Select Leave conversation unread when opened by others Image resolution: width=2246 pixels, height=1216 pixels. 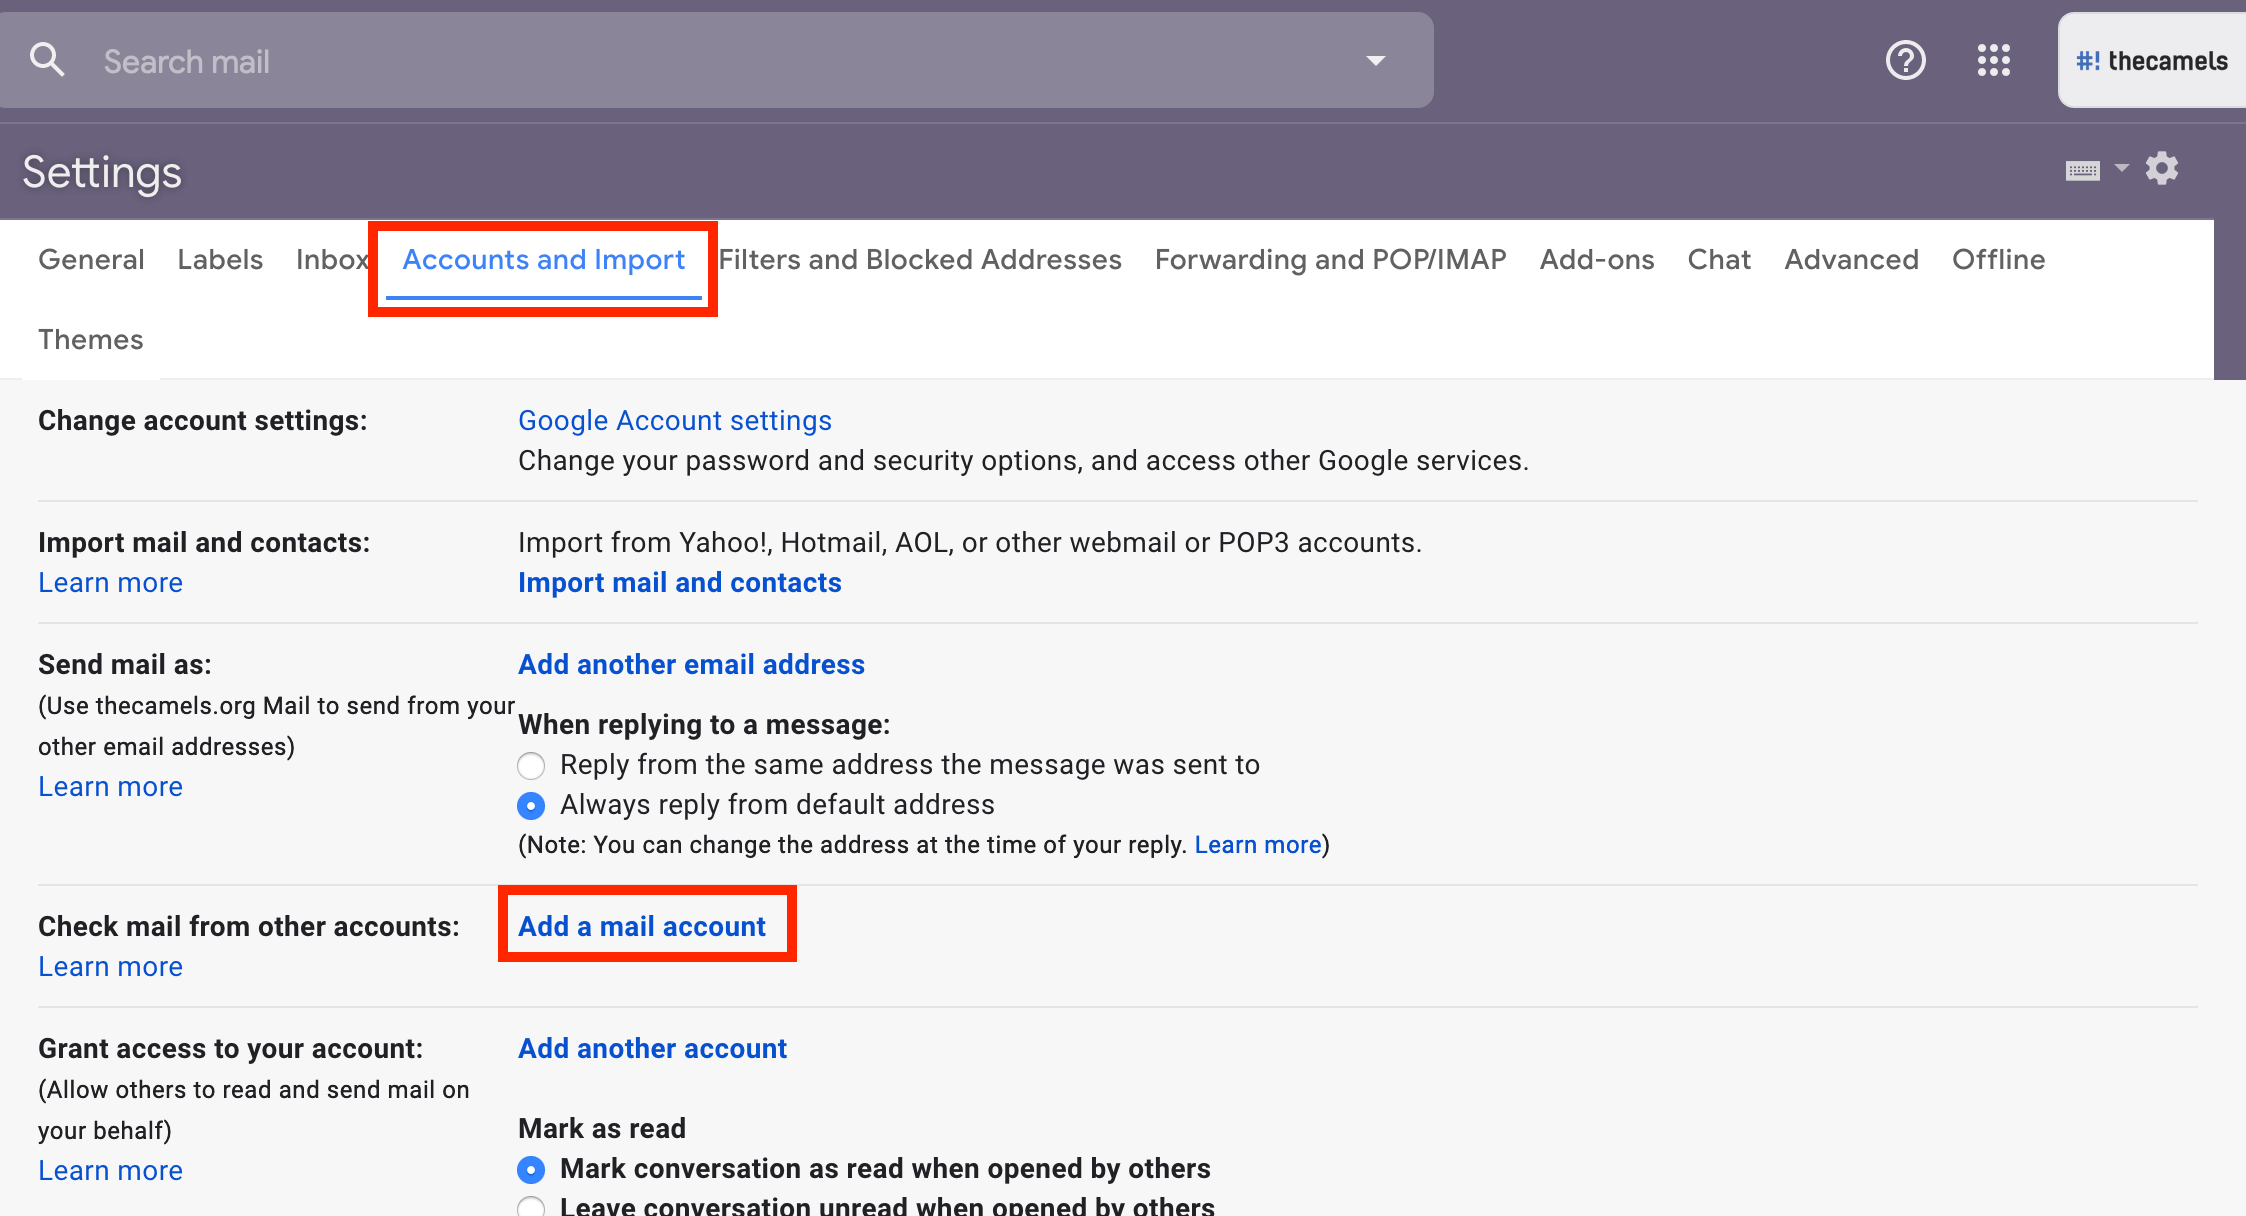tap(531, 1207)
